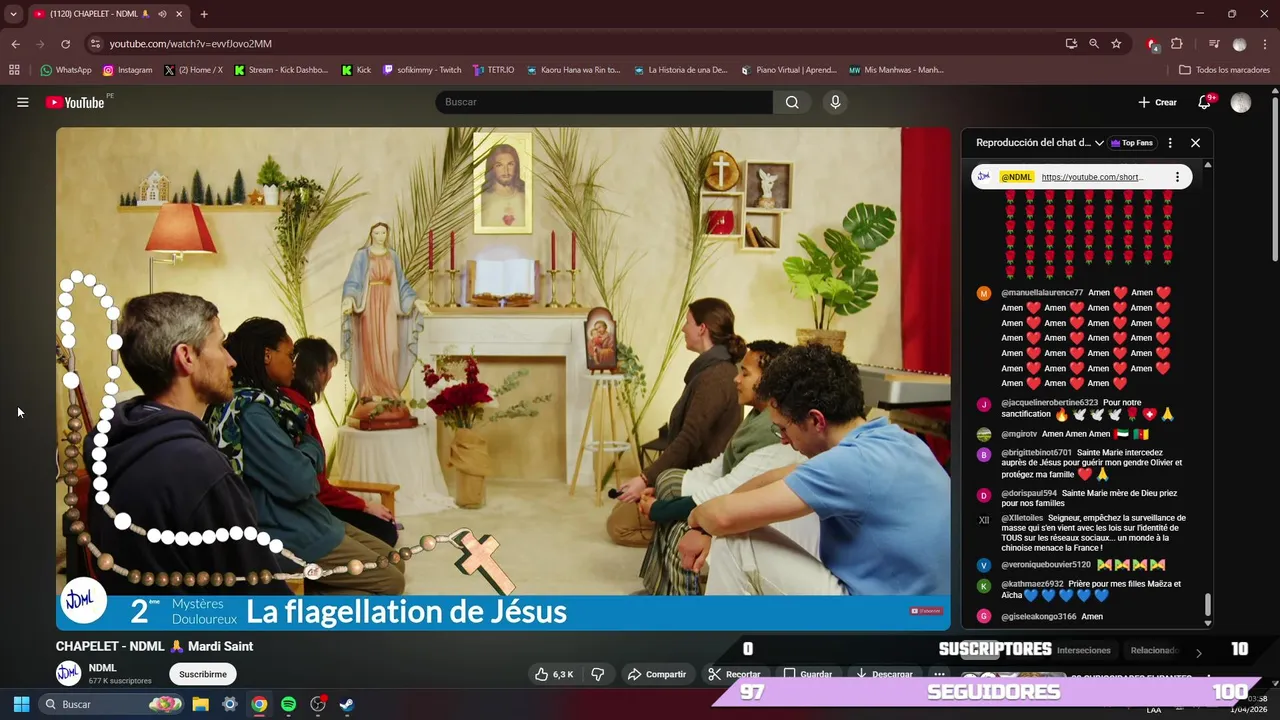Open Todos los marcadores folder
The width and height of the screenshot is (1280, 720).
1224,70
